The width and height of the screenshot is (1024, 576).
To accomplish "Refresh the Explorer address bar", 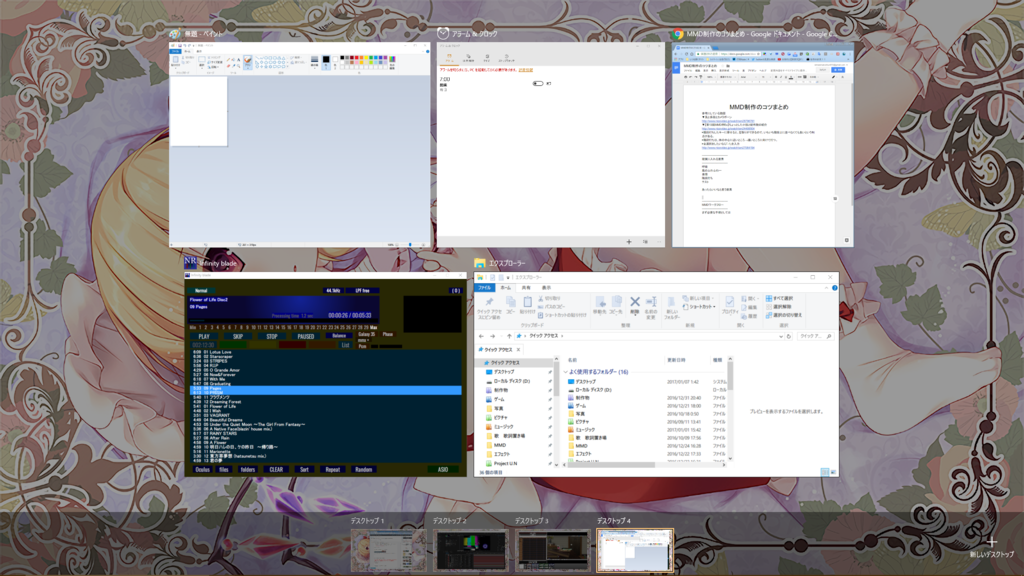I will pyautogui.click(x=789, y=336).
